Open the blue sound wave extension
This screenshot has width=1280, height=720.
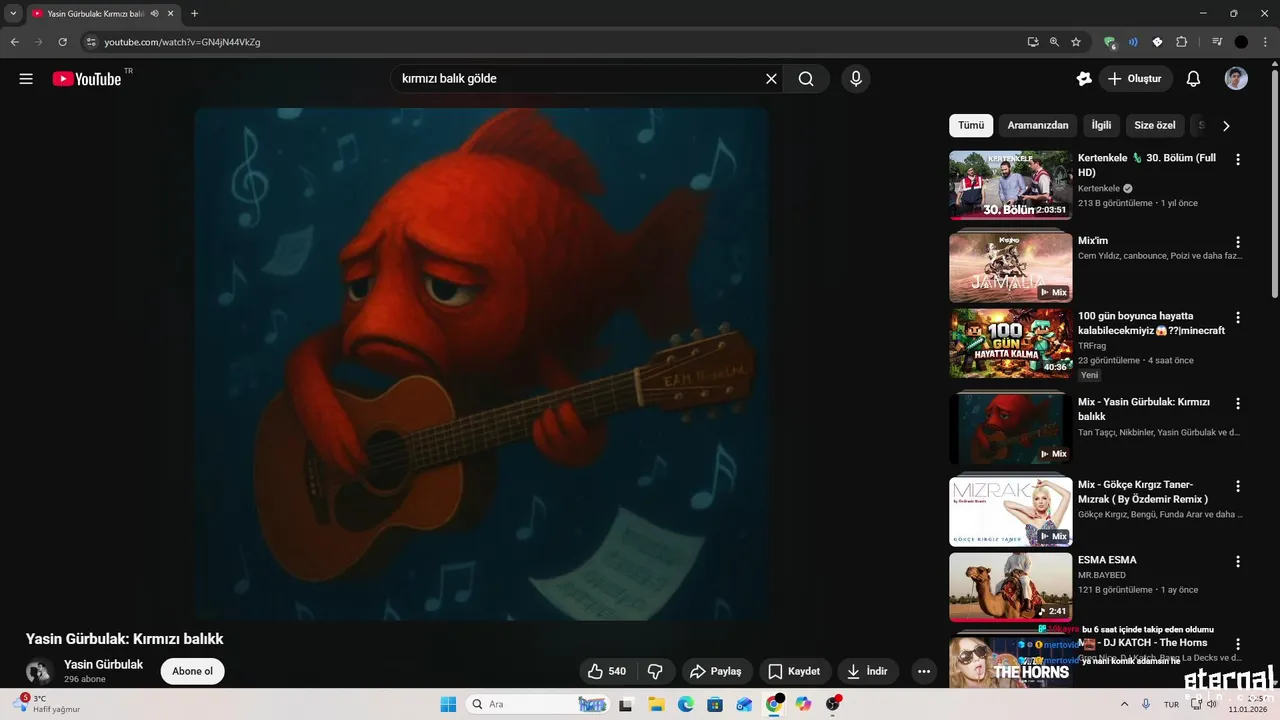coord(1133,42)
